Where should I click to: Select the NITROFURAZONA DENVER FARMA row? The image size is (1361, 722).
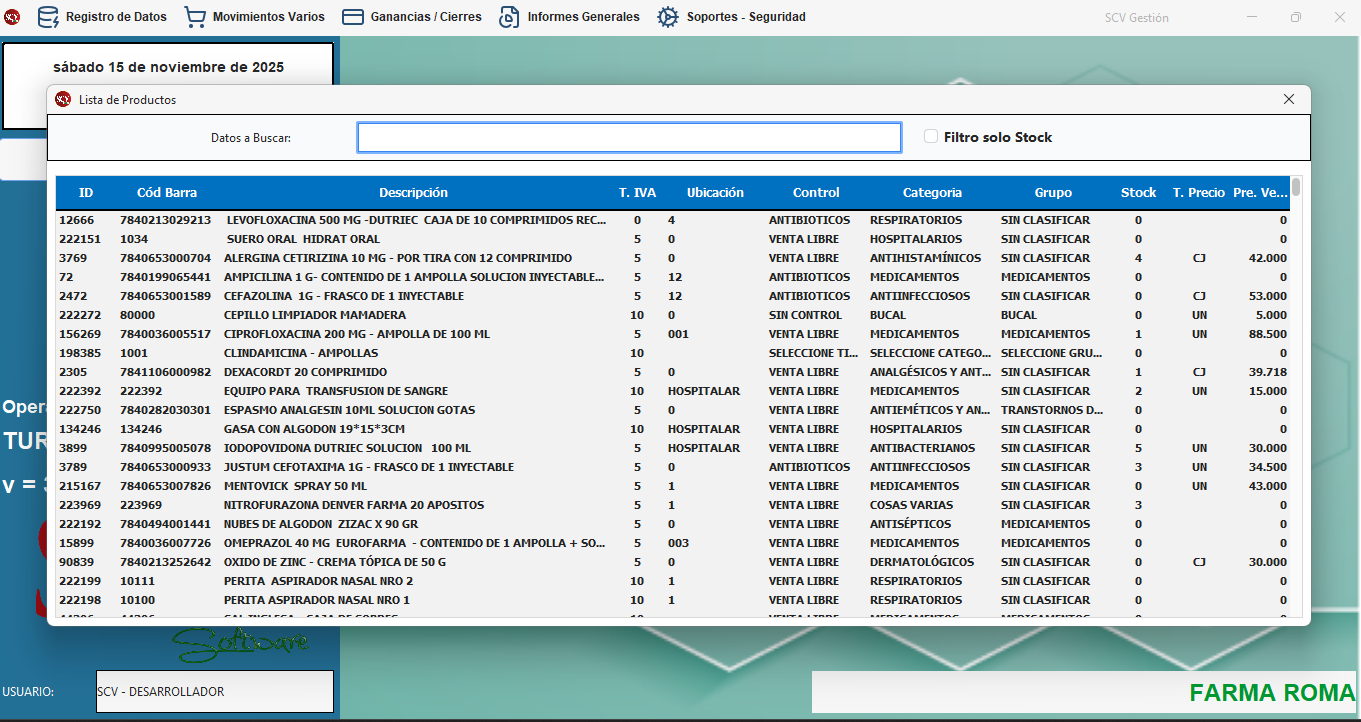pyautogui.click(x=672, y=505)
